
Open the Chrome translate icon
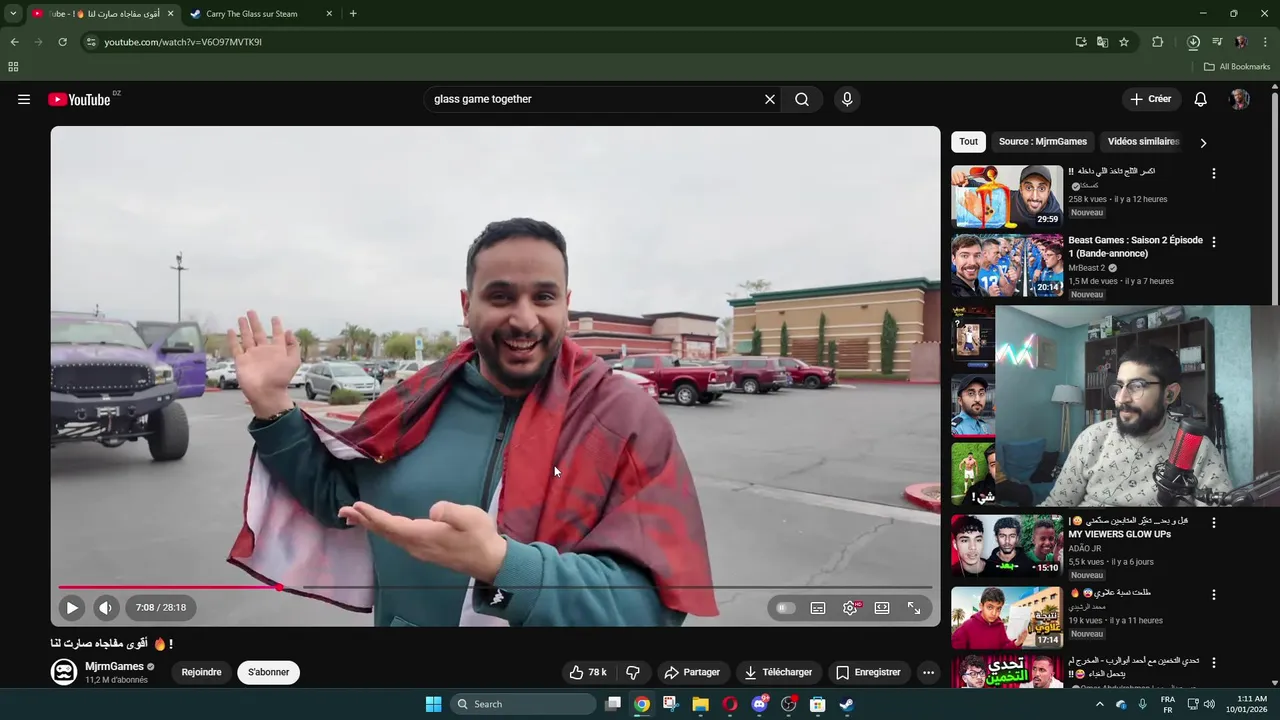coord(1102,42)
